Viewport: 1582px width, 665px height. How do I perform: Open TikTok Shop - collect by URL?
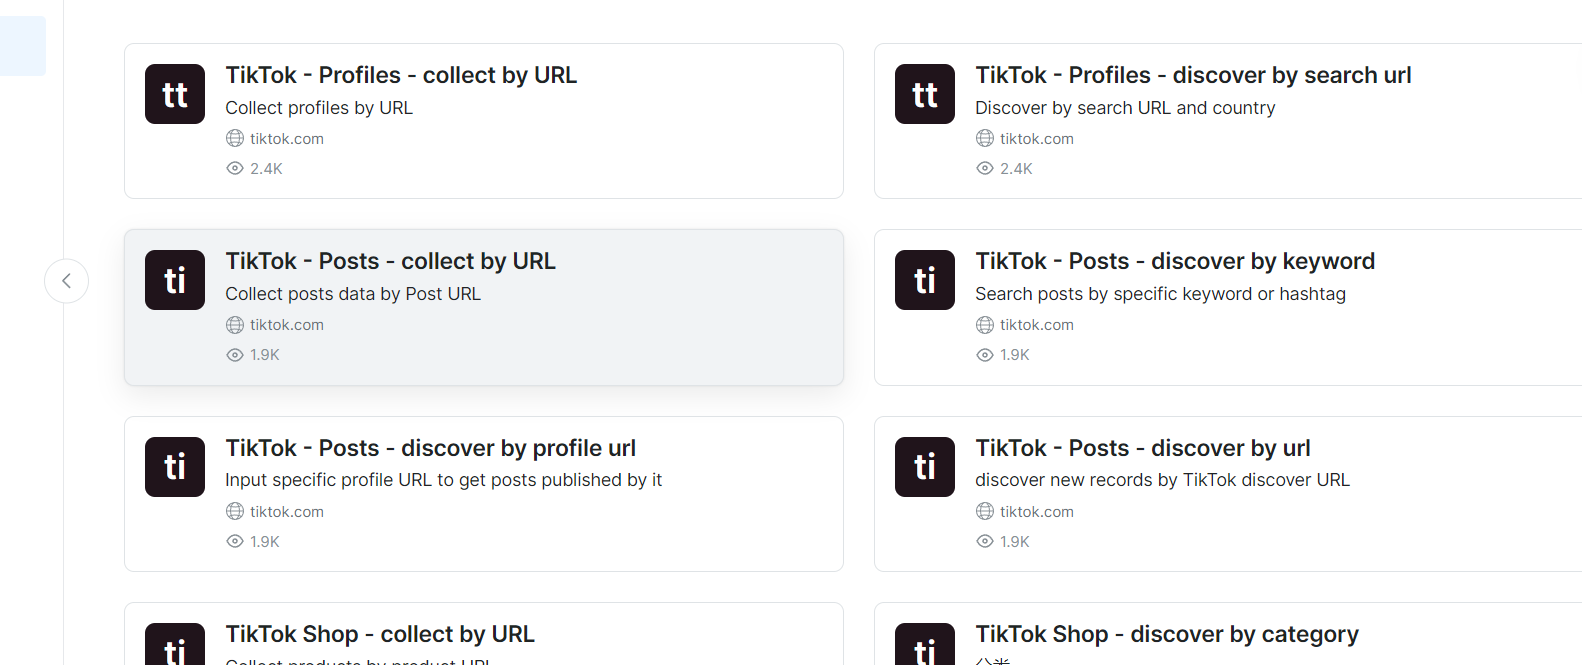pos(380,634)
